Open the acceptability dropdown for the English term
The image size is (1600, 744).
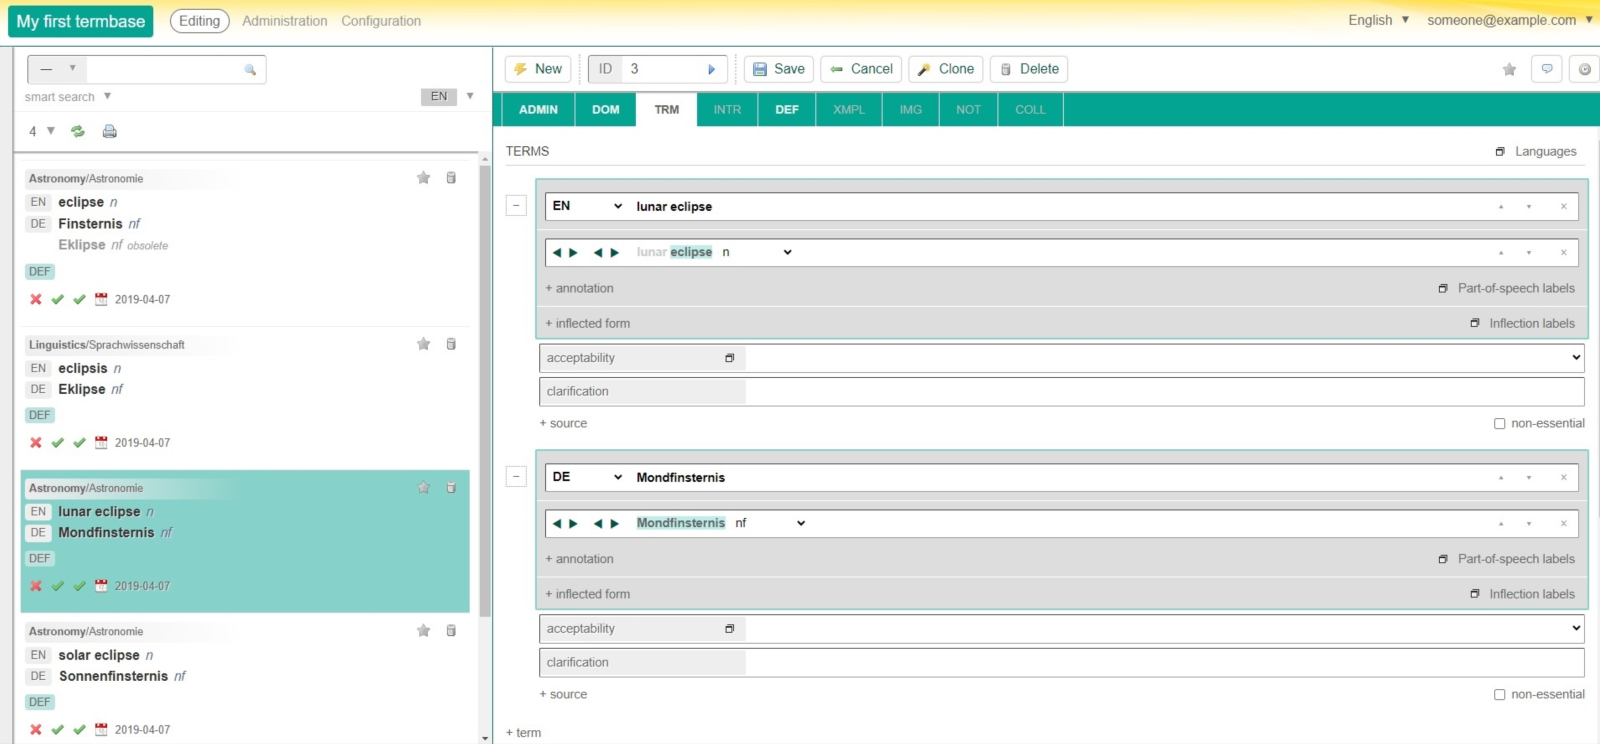1164,358
